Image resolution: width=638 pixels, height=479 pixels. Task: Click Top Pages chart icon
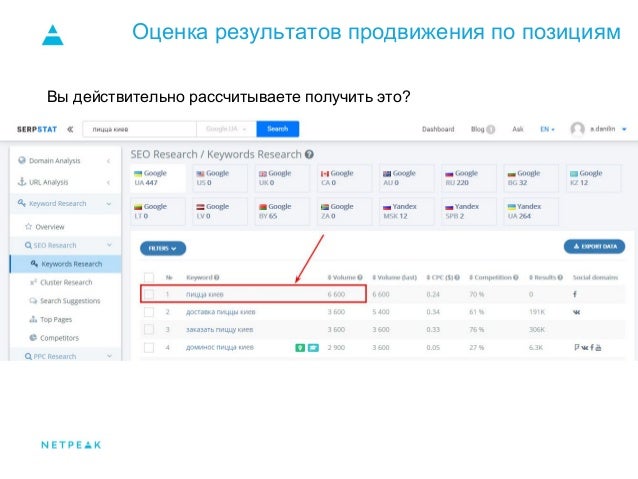33,319
